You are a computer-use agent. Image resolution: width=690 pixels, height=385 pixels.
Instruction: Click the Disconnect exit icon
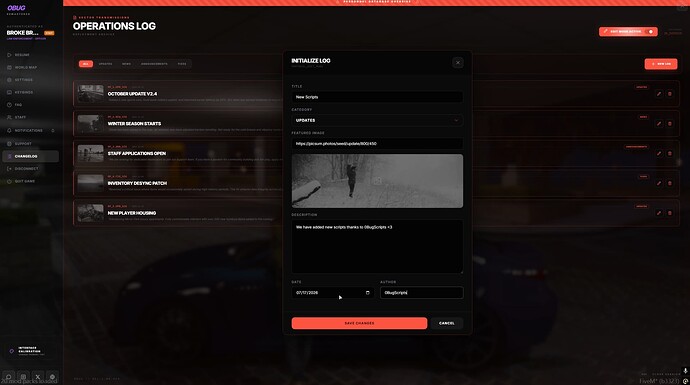[x=9, y=169]
